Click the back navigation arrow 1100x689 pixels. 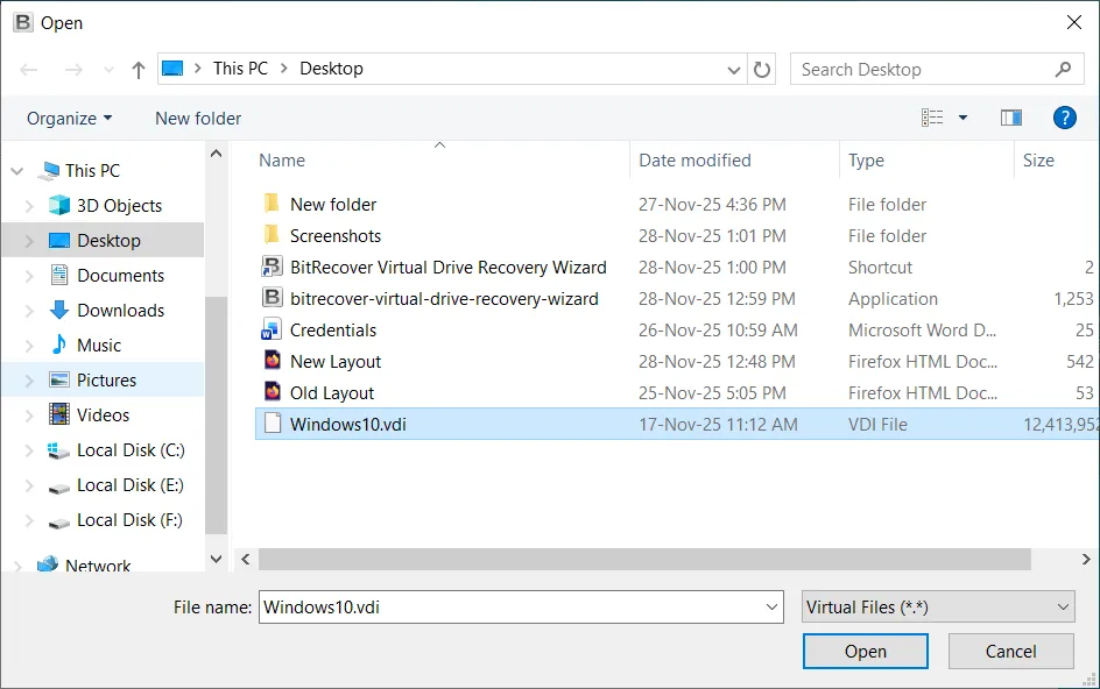[x=28, y=68]
